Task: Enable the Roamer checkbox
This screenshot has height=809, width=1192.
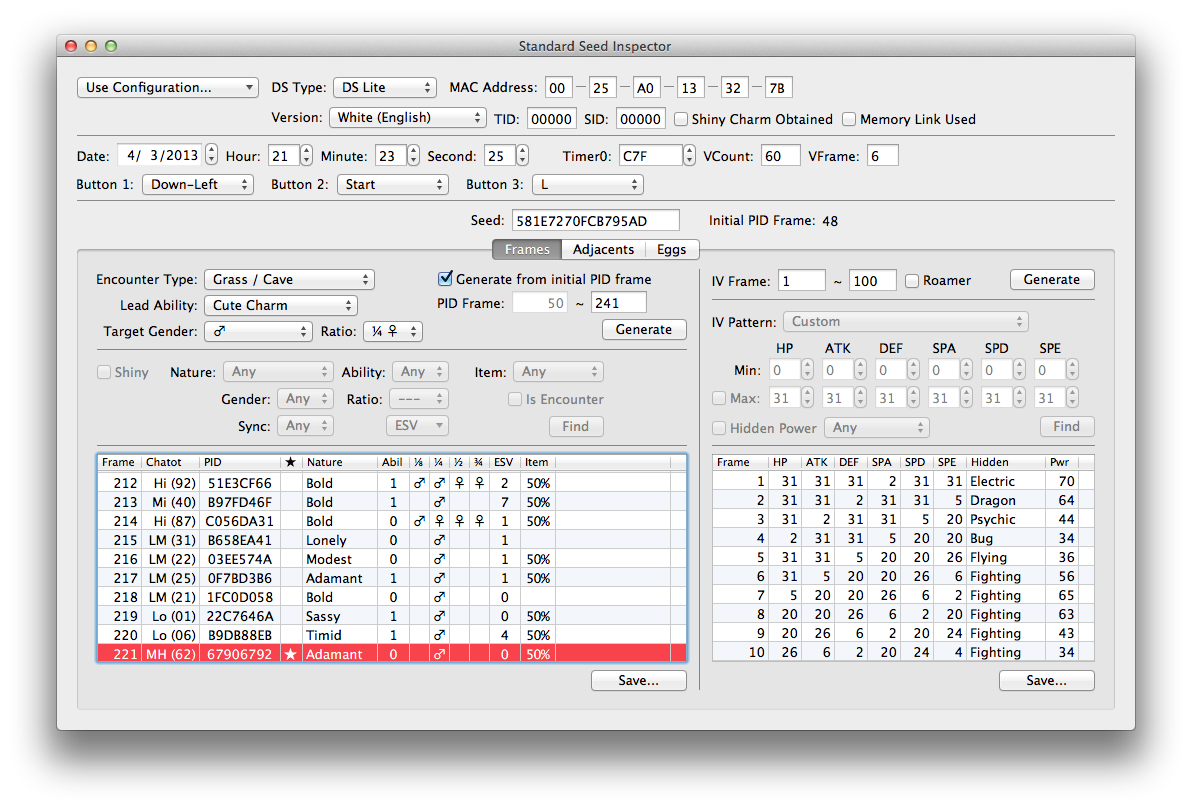Action: 912,281
